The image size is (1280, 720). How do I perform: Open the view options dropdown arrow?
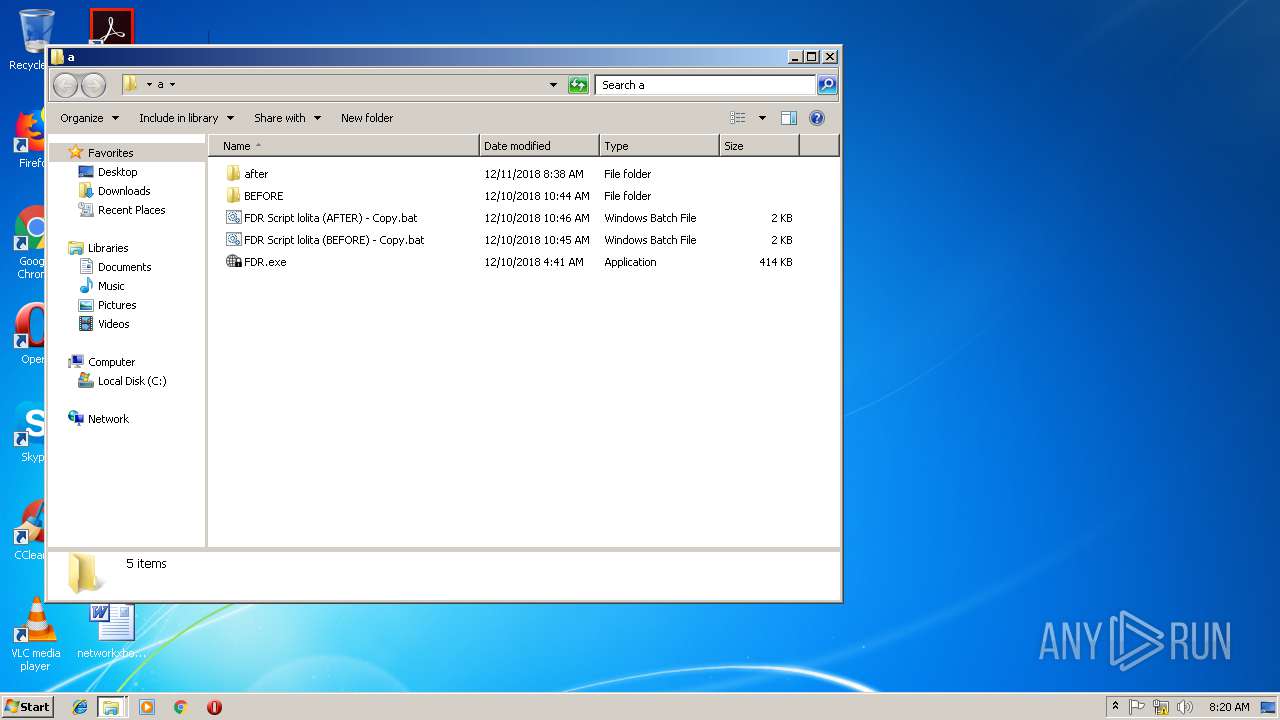coord(762,118)
